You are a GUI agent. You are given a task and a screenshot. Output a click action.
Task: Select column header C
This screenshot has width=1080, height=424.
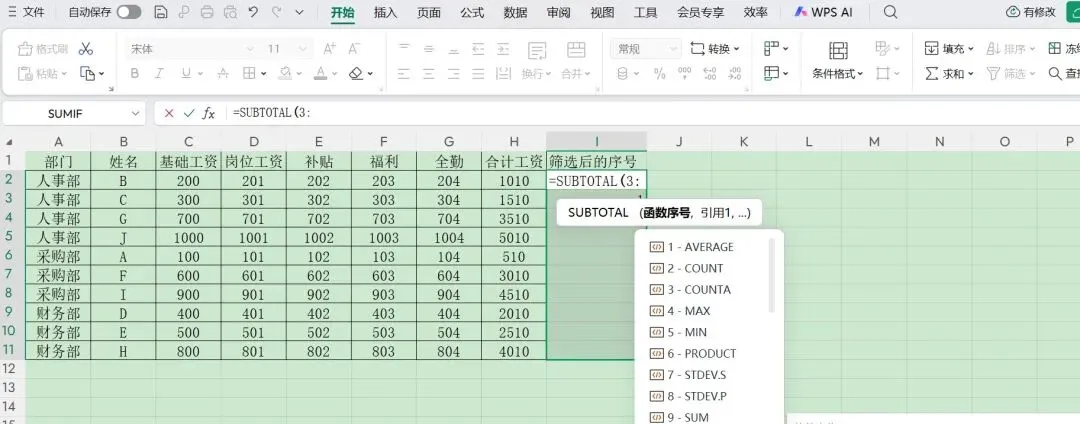click(x=188, y=142)
